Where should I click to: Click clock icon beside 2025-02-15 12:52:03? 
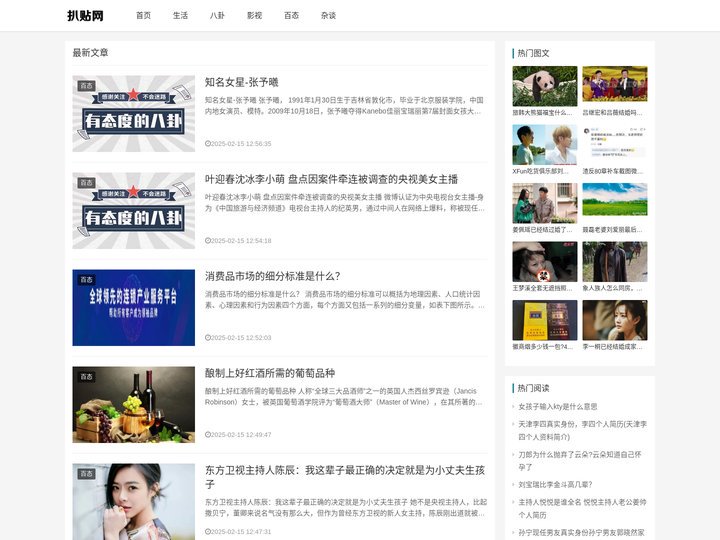point(208,338)
